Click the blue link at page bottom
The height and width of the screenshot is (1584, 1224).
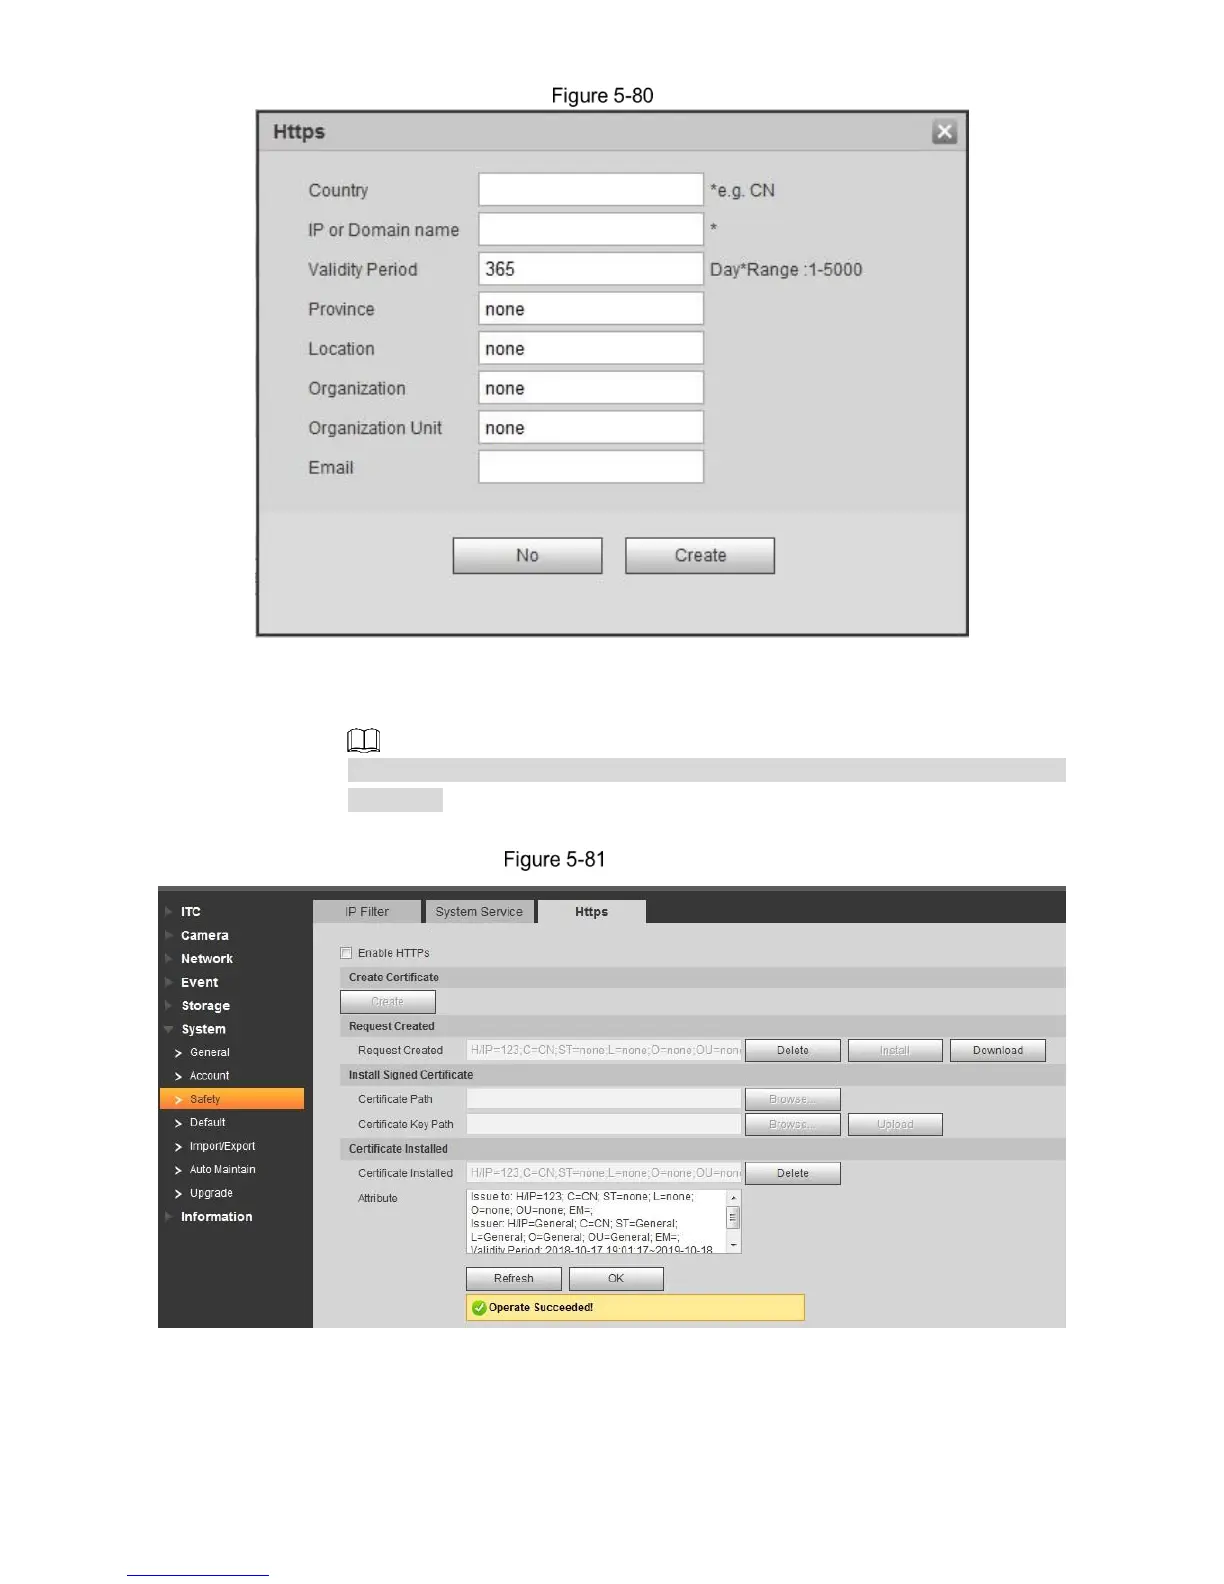197,1575
